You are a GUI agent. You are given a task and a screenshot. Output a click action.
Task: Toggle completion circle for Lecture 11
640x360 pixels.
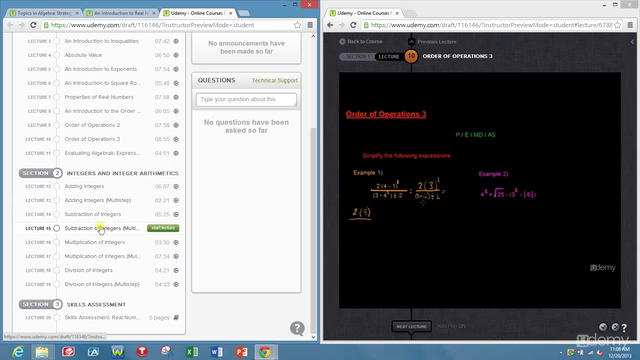tap(56, 153)
